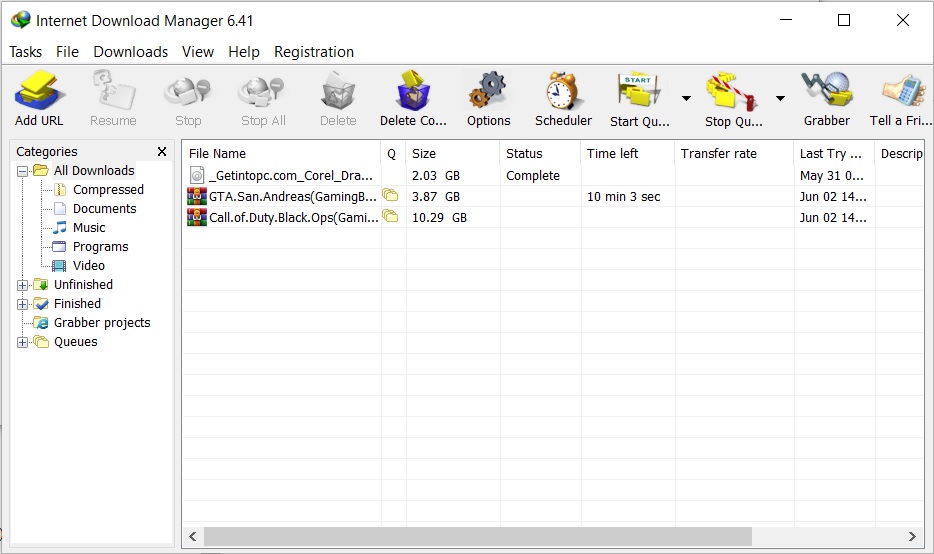Click the GTA San Andreas archive icon
This screenshot has height=554, width=934.
[x=197, y=196]
